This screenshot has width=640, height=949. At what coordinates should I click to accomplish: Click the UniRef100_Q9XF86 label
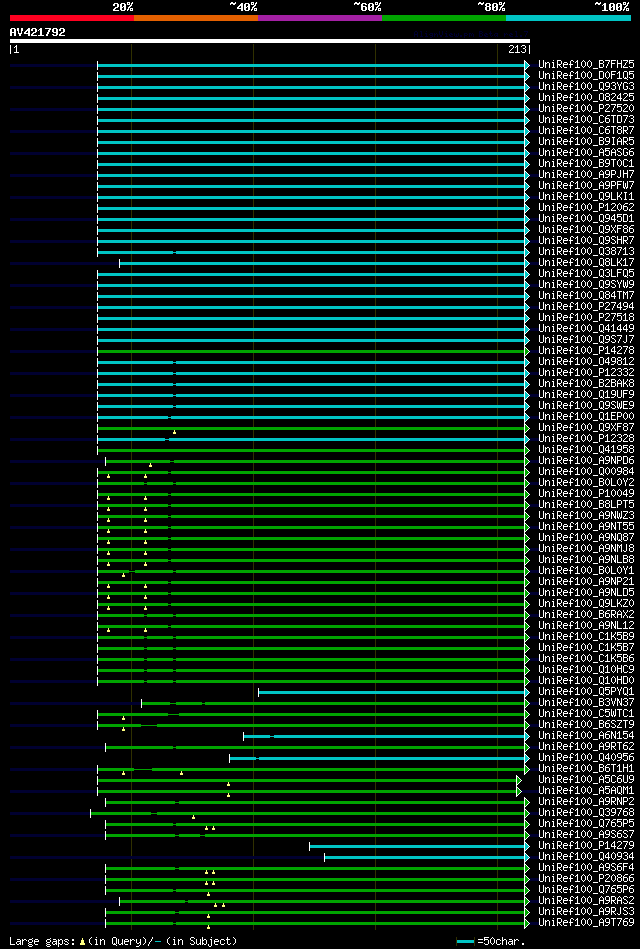586,229
